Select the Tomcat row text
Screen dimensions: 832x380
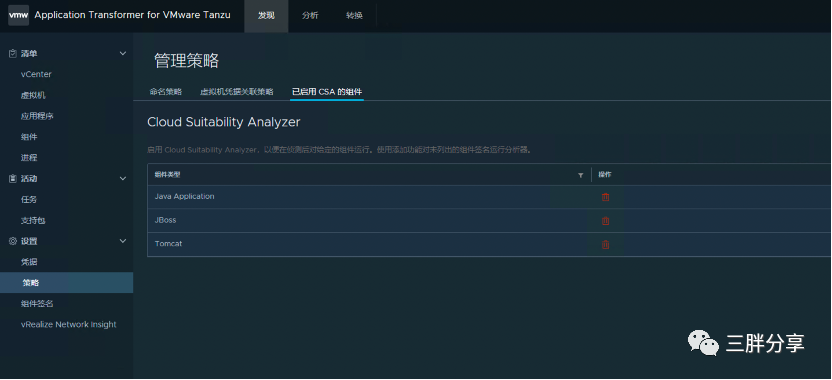pyautogui.click(x=168, y=244)
